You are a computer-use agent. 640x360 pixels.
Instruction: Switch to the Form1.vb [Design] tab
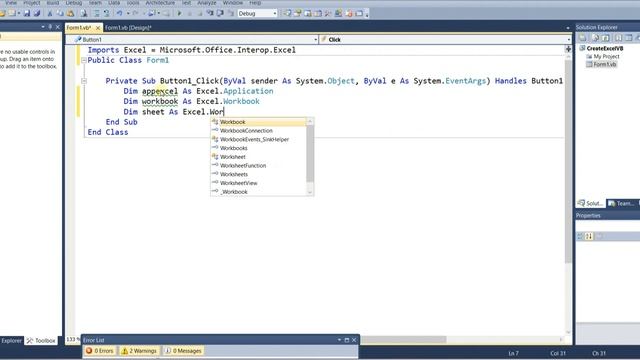(x=128, y=27)
